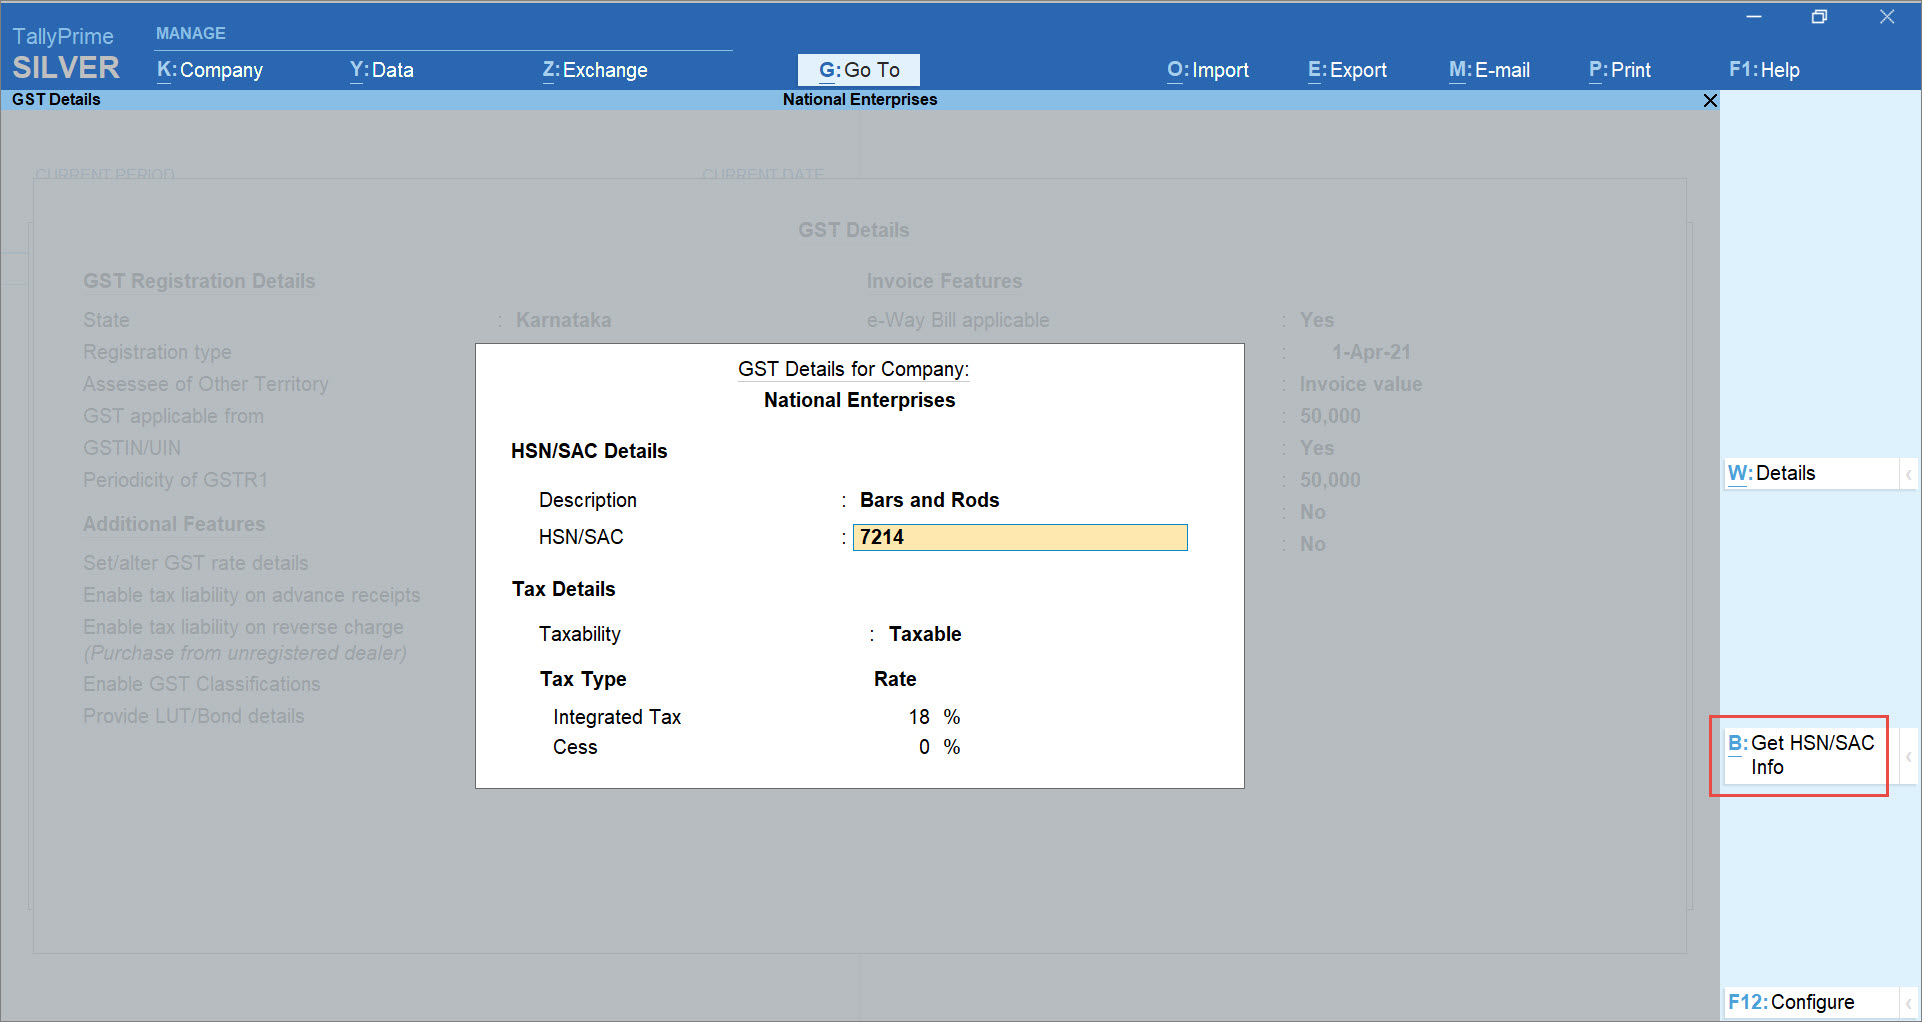Click the Tax Details heading
The image size is (1922, 1022).
click(563, 589)
